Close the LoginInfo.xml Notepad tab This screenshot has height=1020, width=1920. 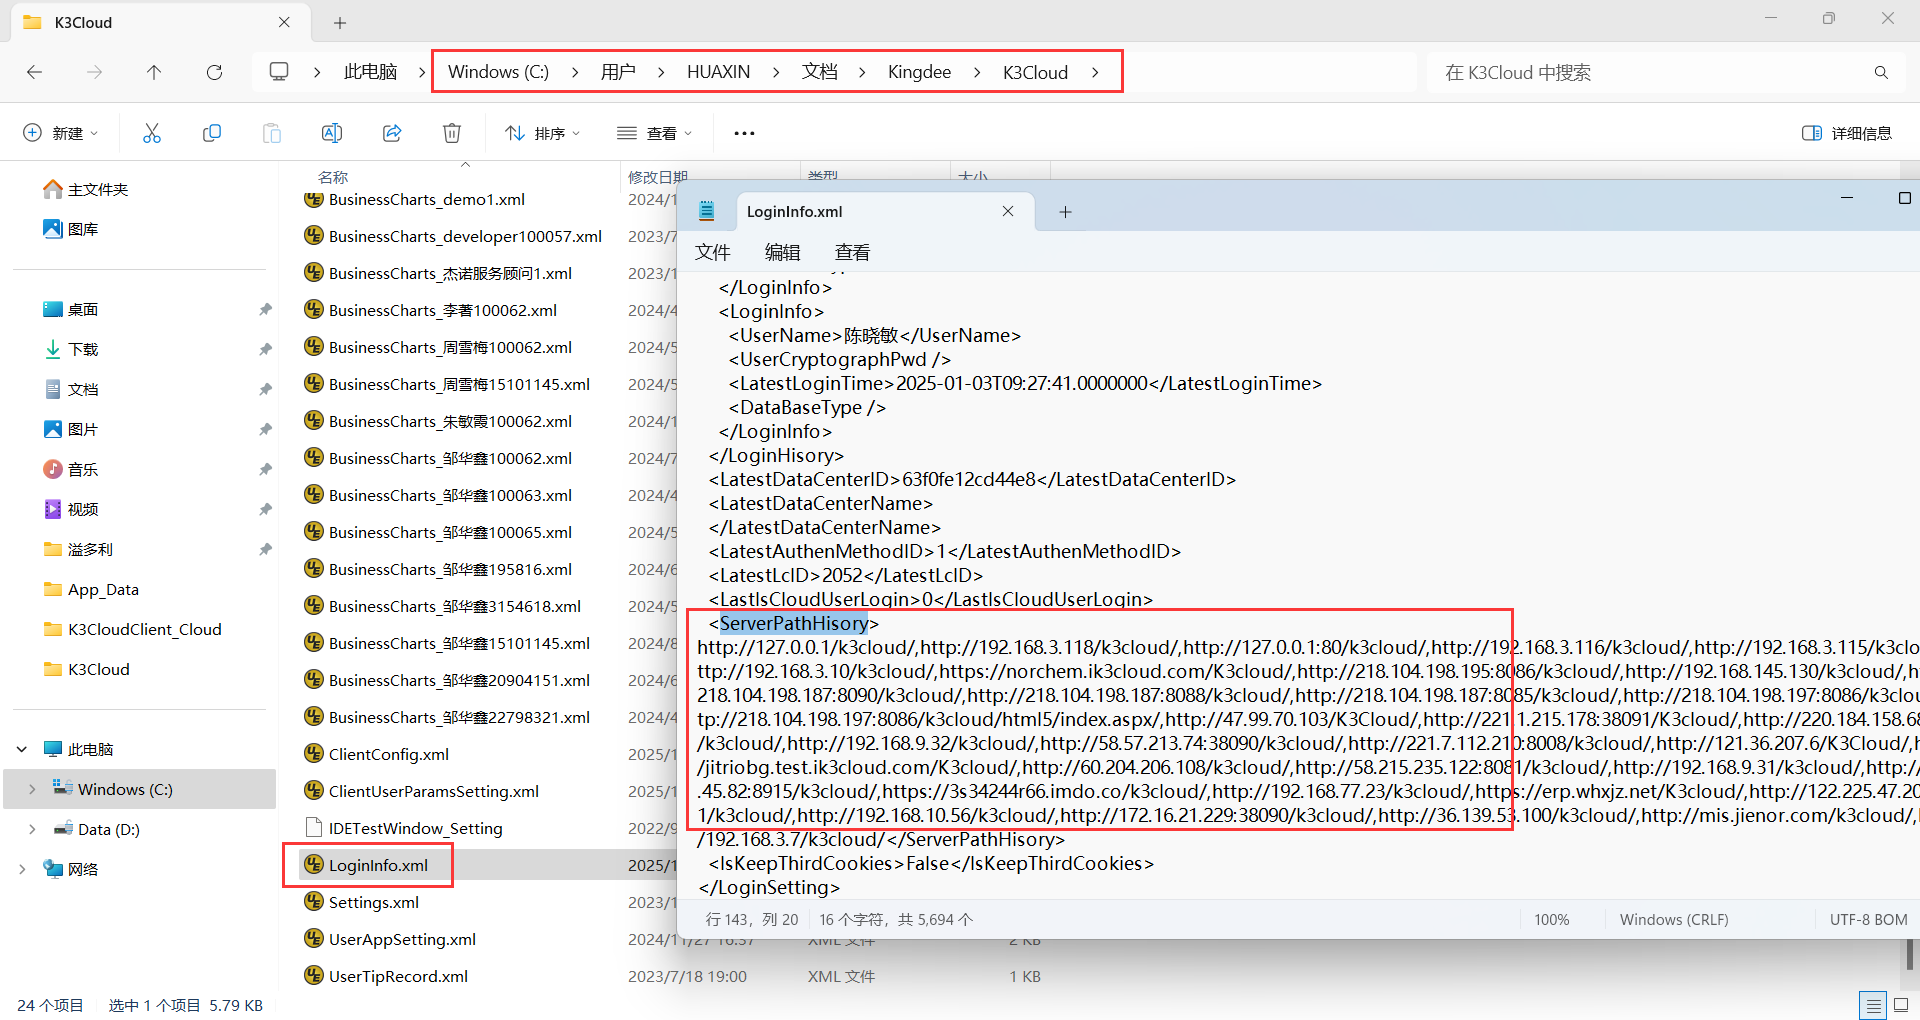(x=1008, y=211)
